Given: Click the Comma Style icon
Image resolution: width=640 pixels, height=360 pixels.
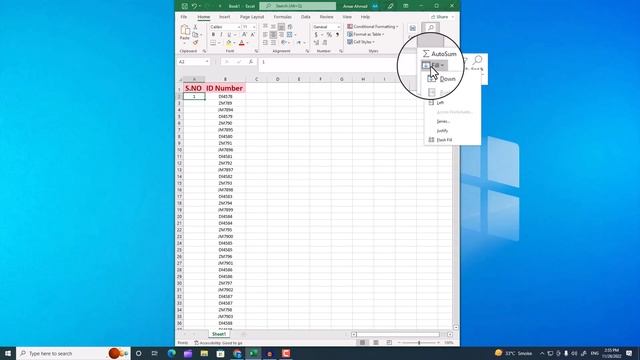Looking at the screenshot, I should coord(338,35).
